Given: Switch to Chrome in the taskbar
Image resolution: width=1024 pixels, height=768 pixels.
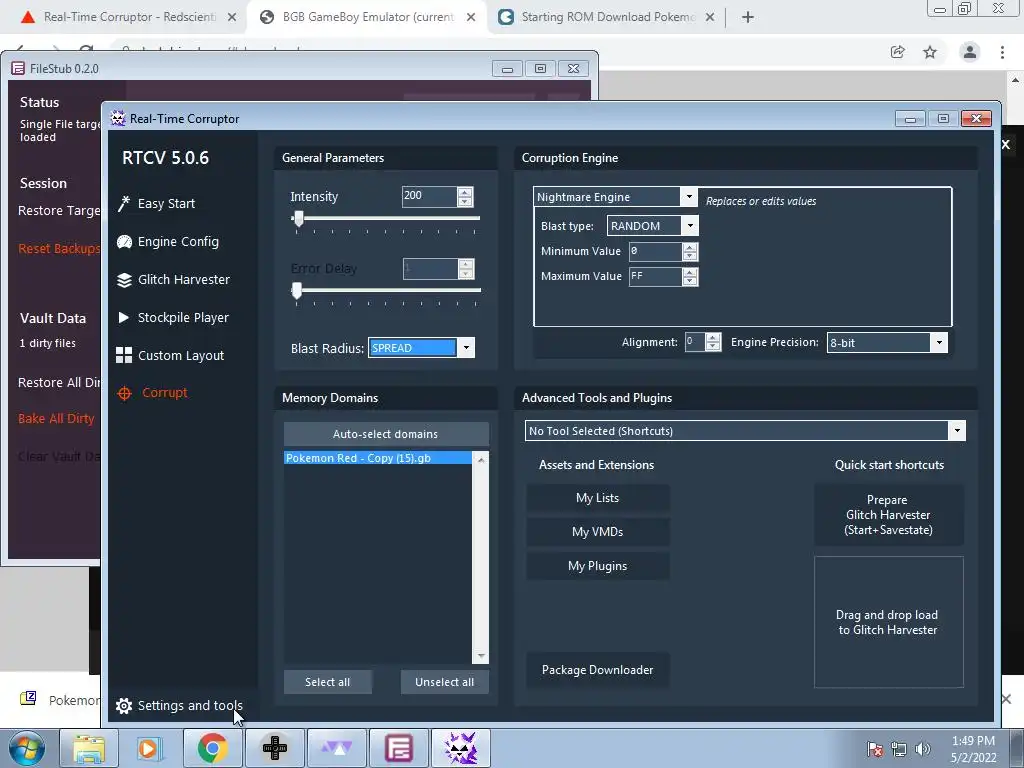Looking at the screenshot, I should click(212, 748).
